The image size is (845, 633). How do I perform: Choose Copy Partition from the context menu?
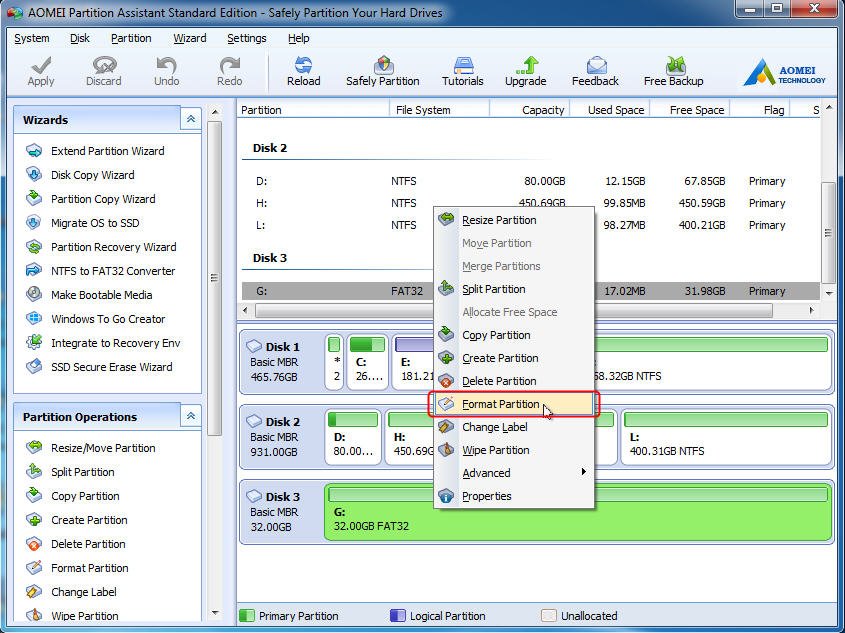497,335
